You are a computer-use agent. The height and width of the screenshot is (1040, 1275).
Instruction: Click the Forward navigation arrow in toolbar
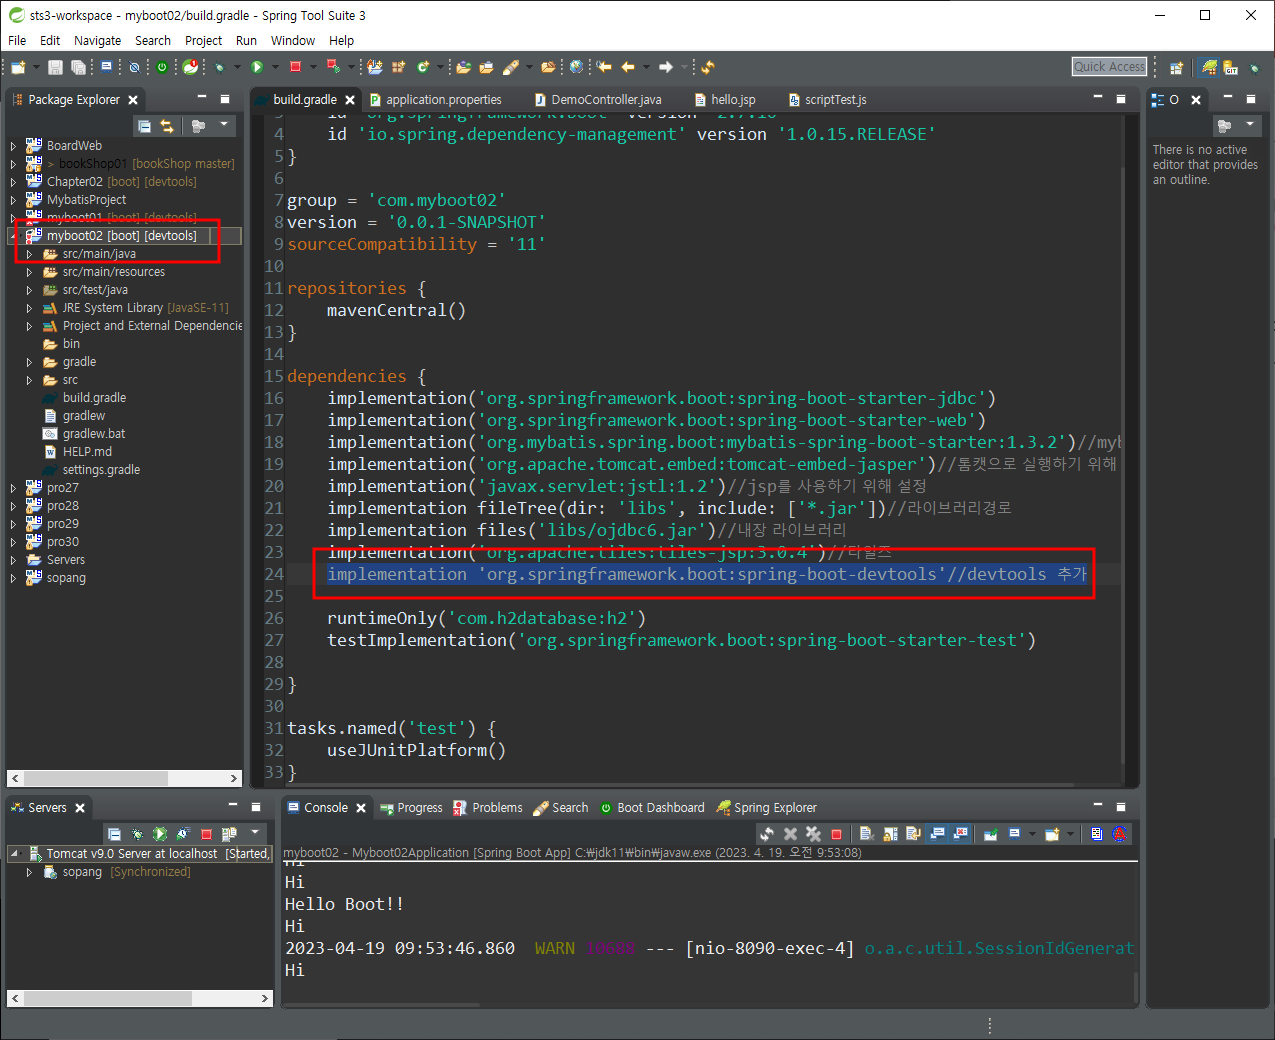(x=666, y=67)
